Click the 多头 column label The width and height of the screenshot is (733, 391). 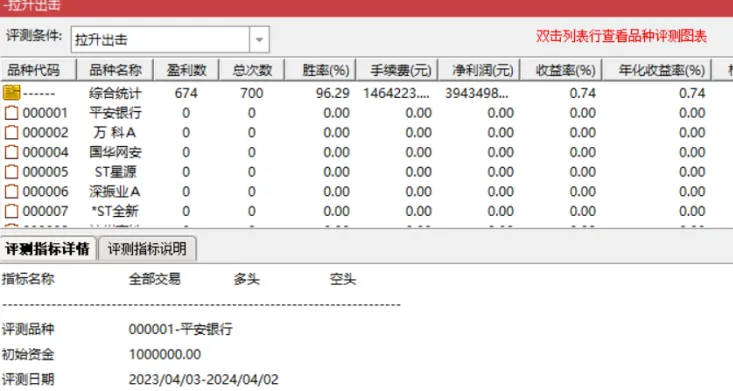click(246, 279)
